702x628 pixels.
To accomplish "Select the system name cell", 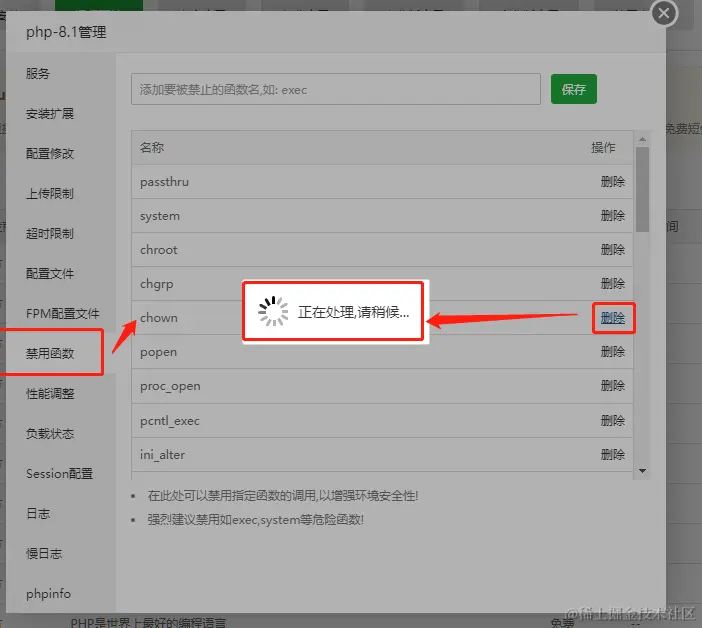I will [160, 216].
